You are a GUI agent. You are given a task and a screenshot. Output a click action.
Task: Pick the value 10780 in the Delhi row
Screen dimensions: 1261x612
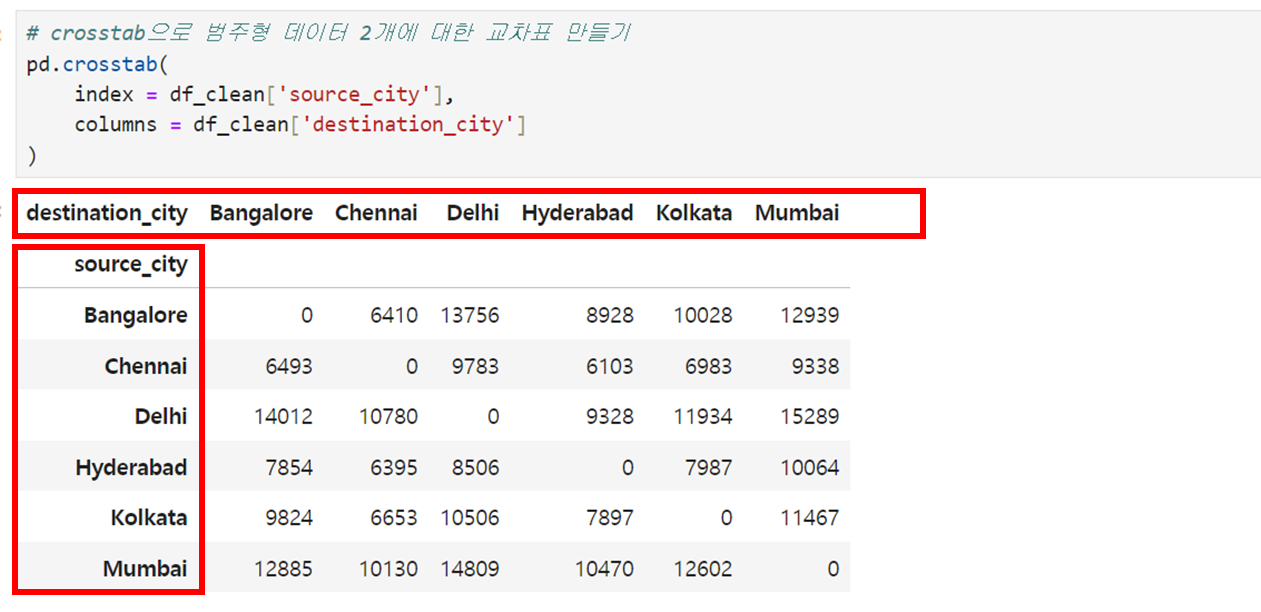389,416
